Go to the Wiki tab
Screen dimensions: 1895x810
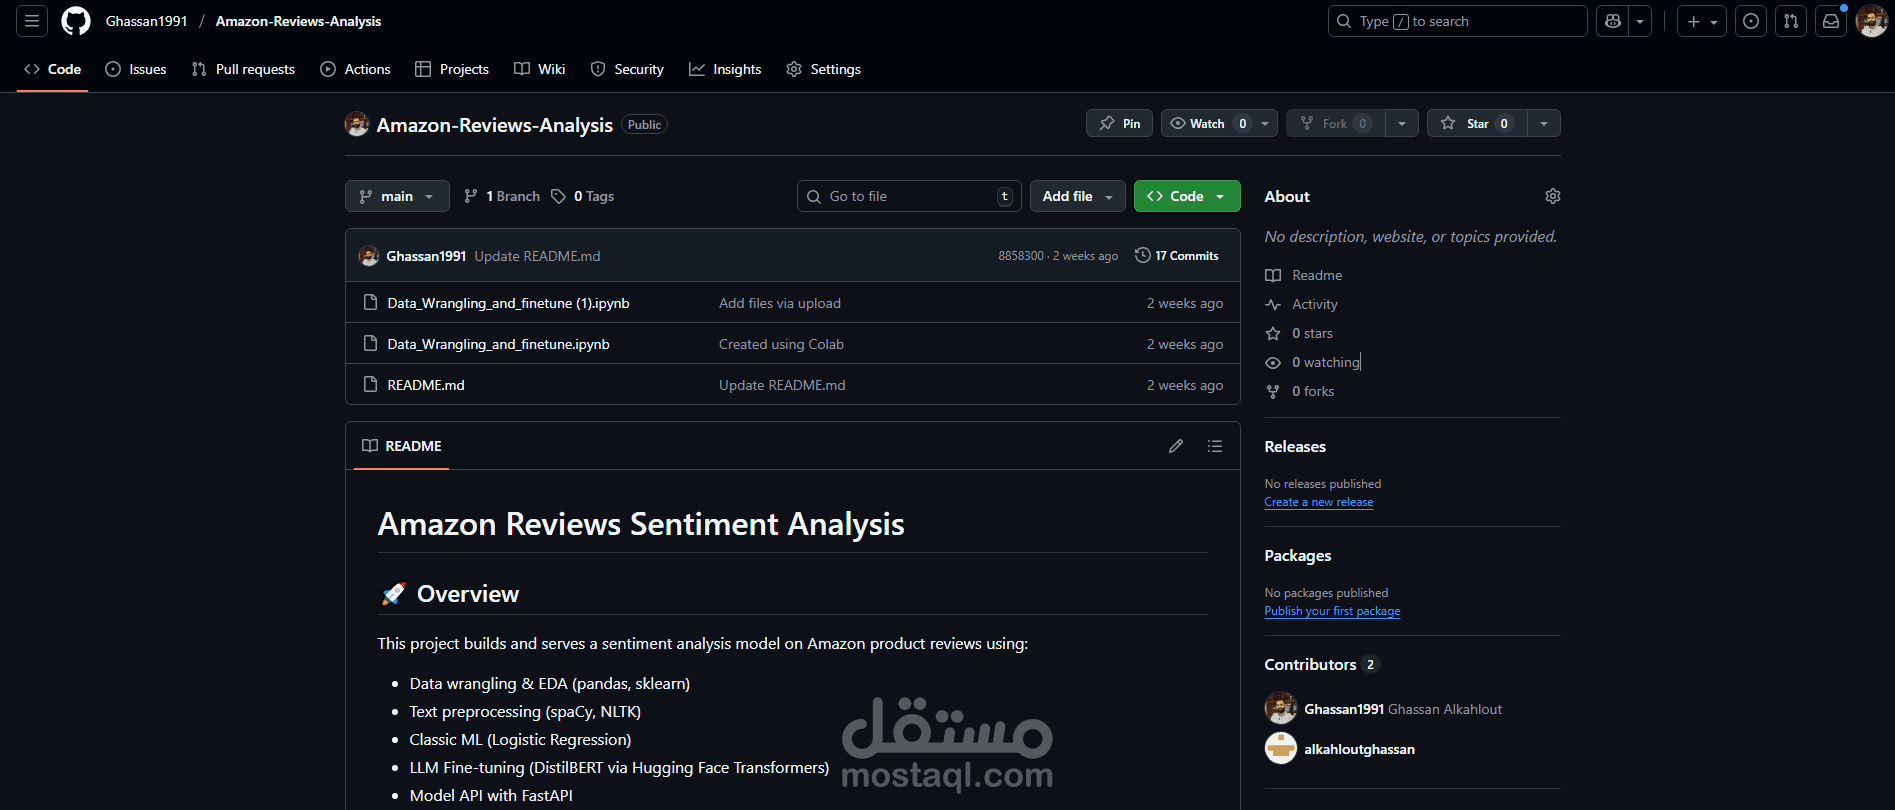pos(540,69)
